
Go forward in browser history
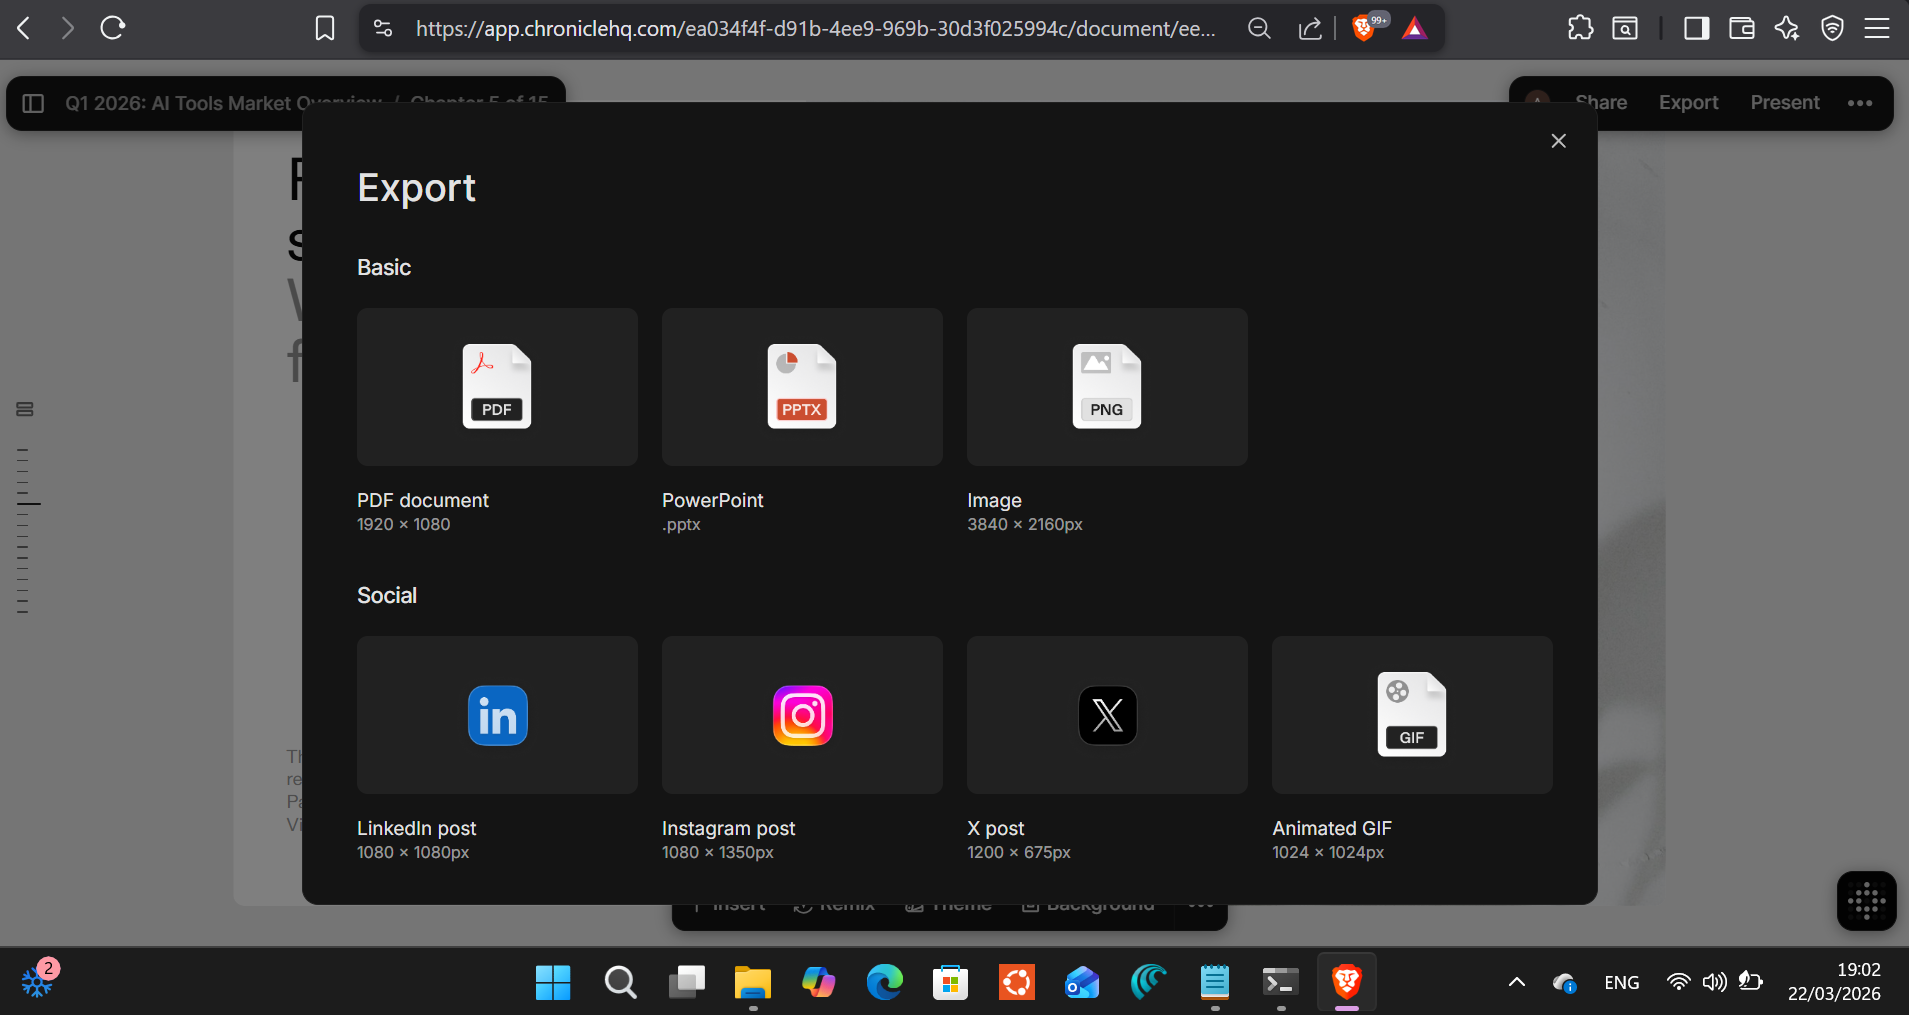point(67,28)
